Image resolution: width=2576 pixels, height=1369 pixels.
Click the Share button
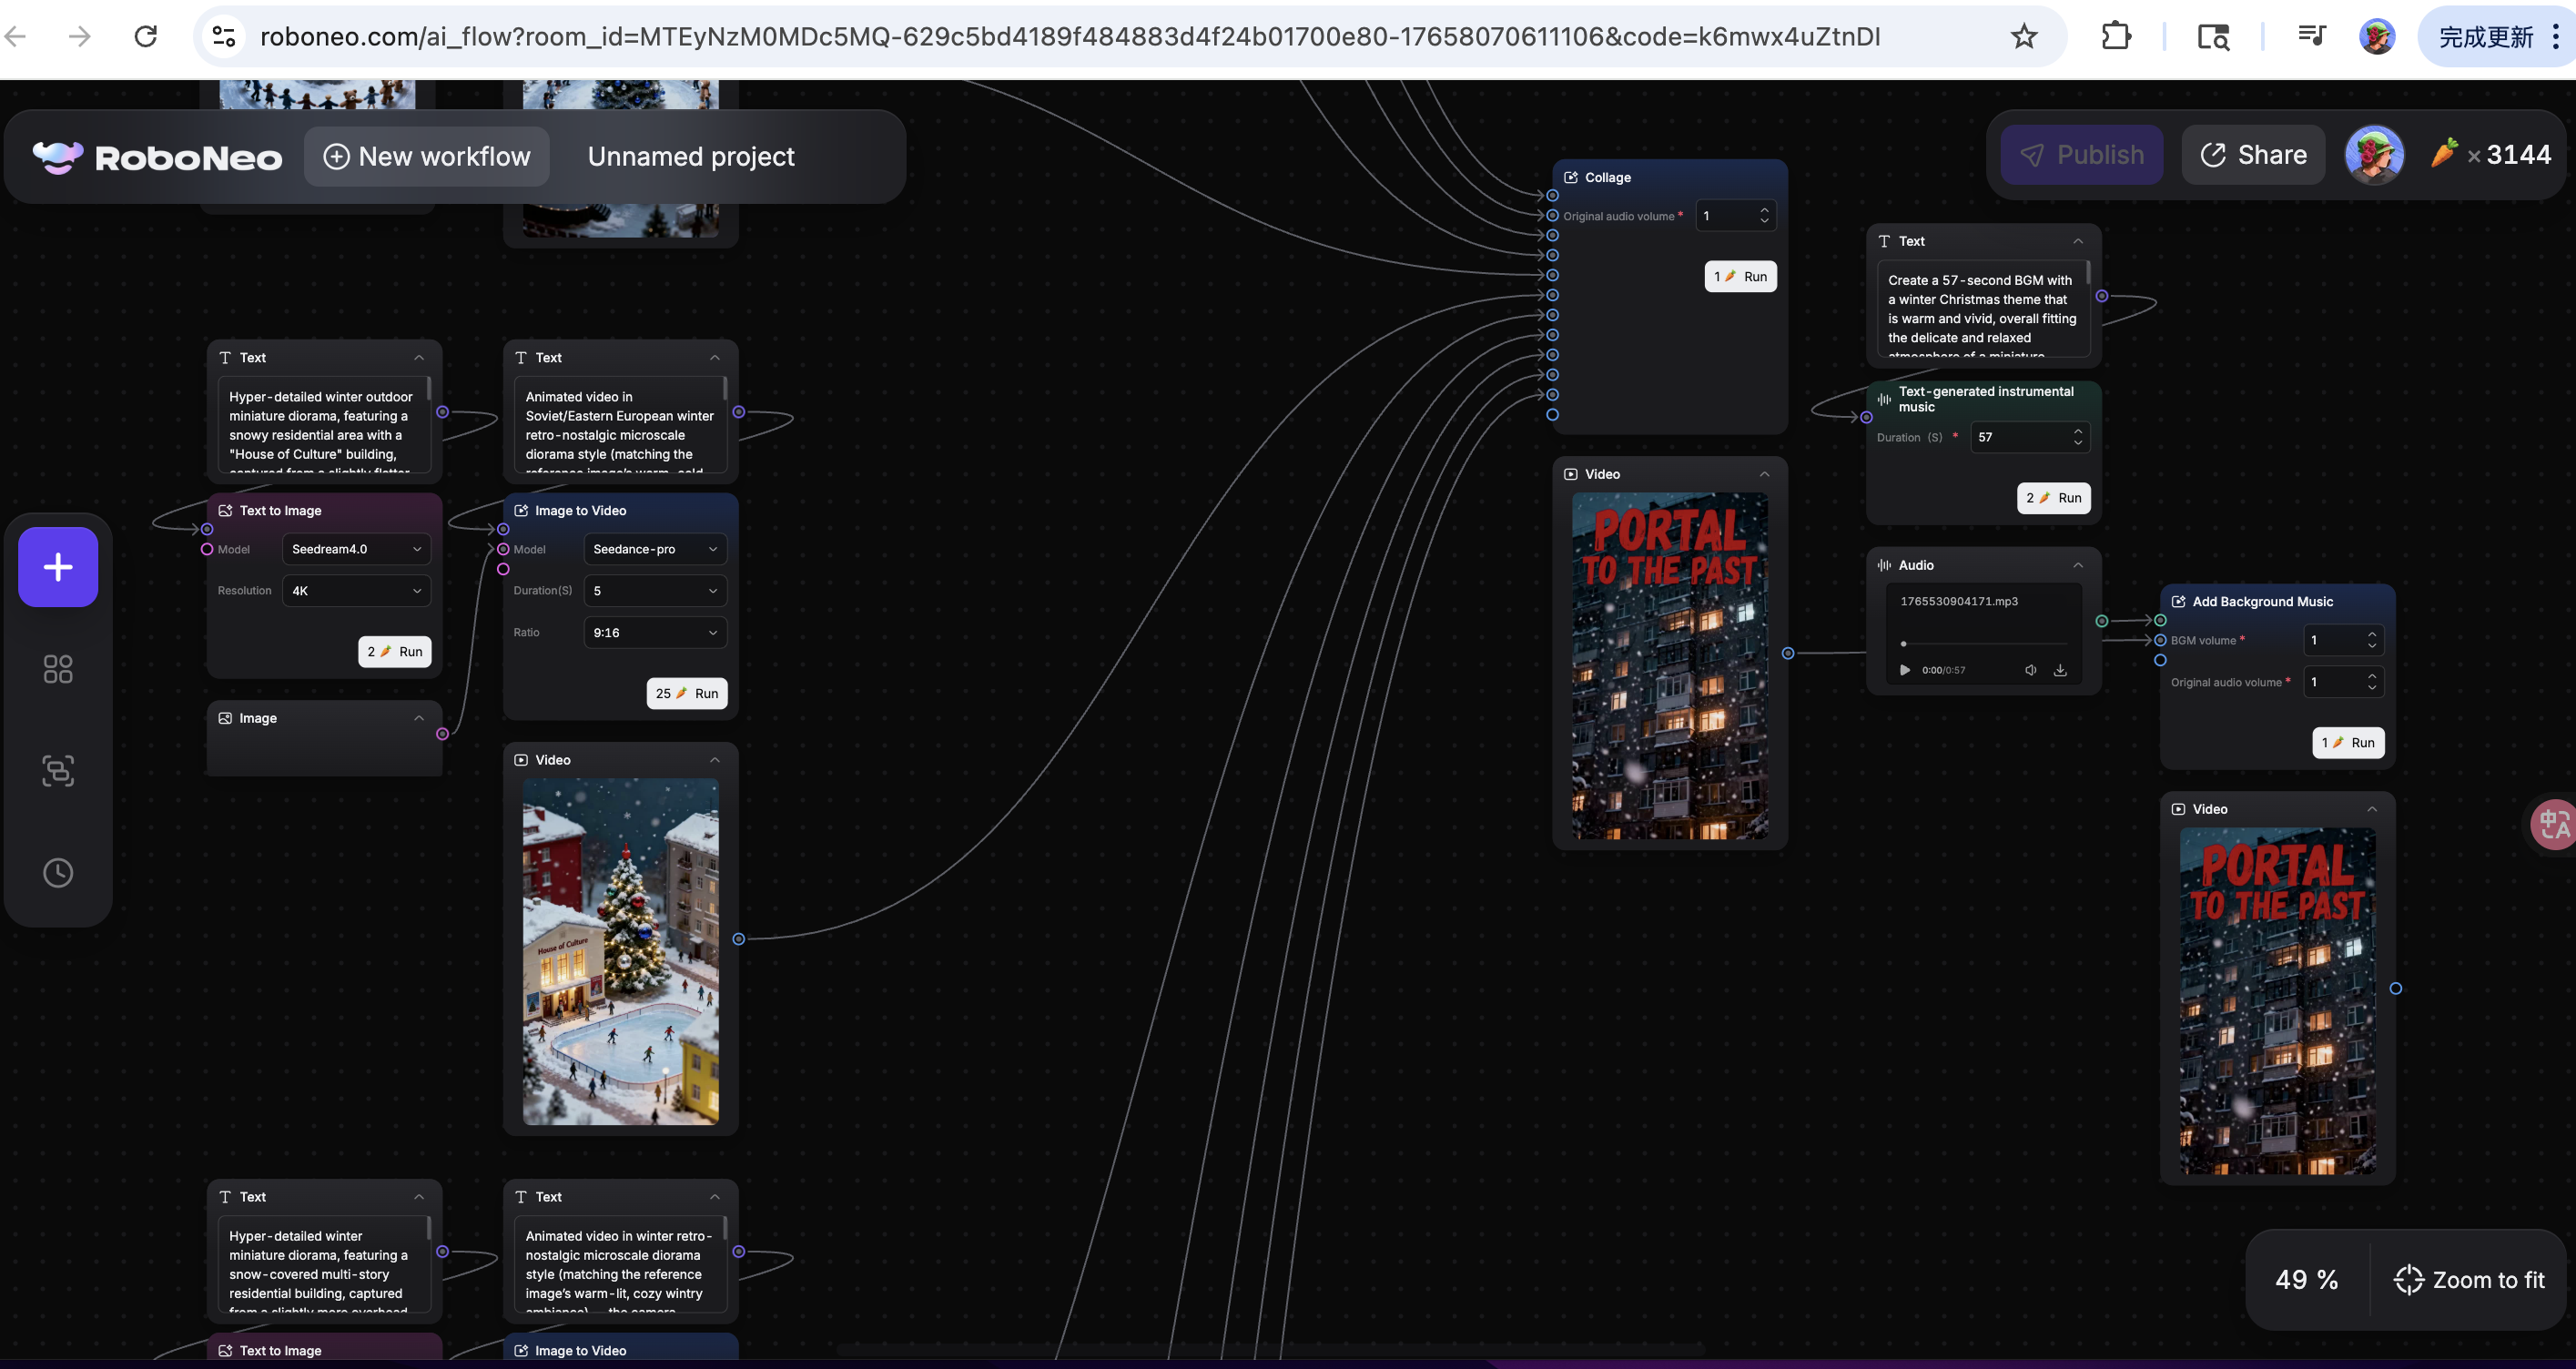pyautogui.click(x=2253, y=155)
